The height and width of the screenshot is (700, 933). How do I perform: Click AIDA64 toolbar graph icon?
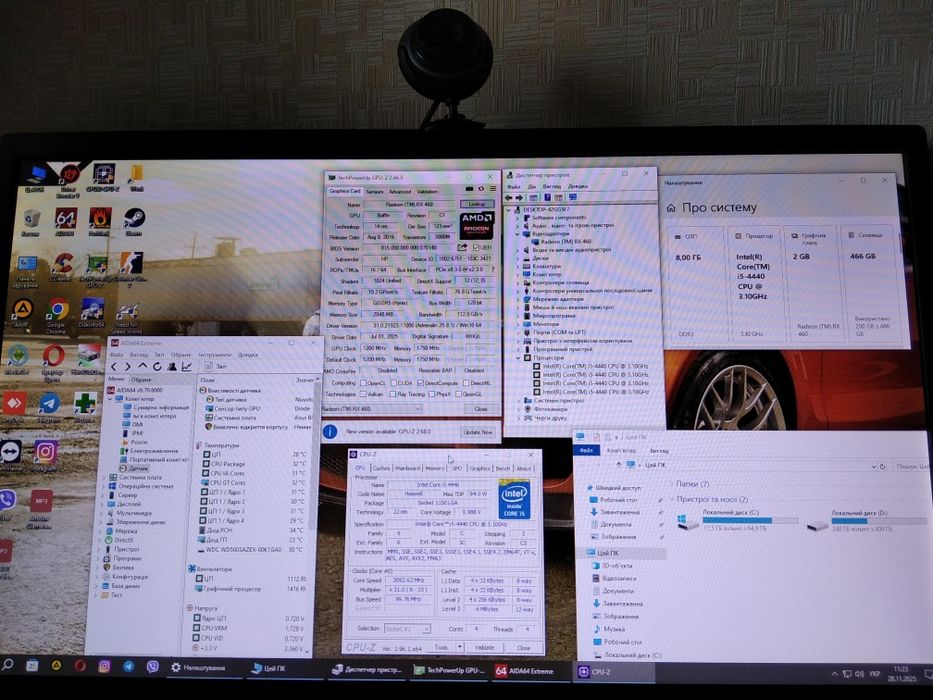[186, 367]
